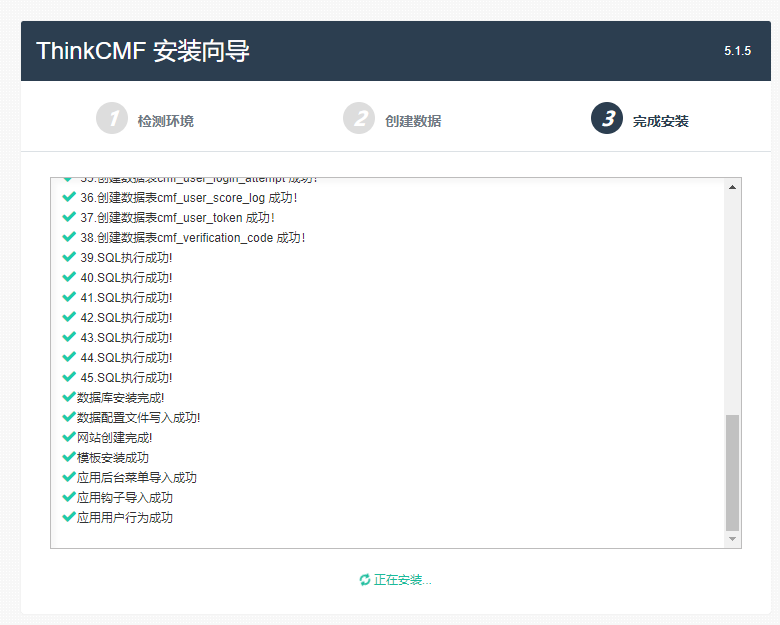Click the 正在安装... status text

coord(402,580)
